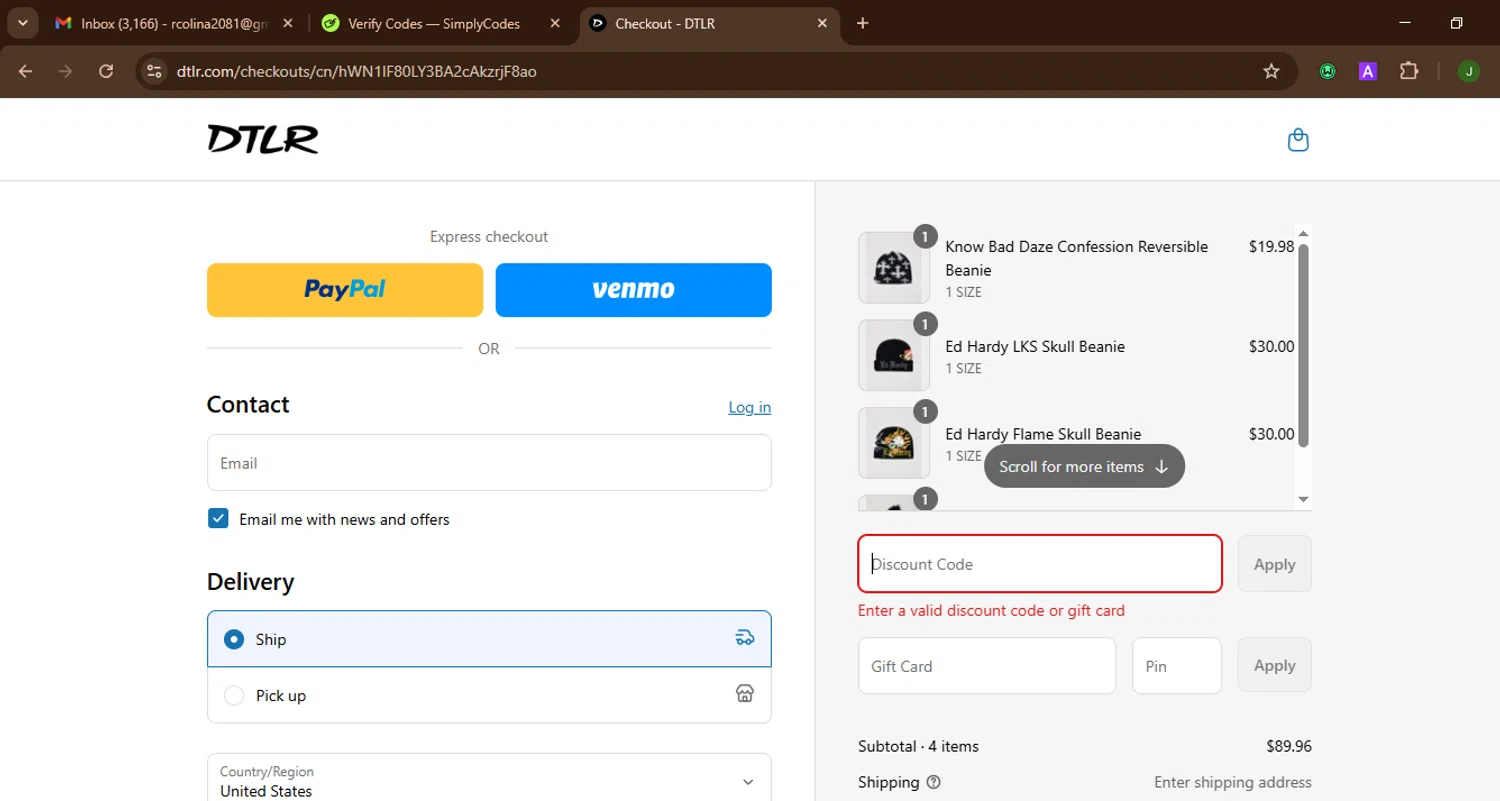This screenshot has height=801, width=1500.
Task: Close the Checkout - DTLR tab
Action: [823, 23]
